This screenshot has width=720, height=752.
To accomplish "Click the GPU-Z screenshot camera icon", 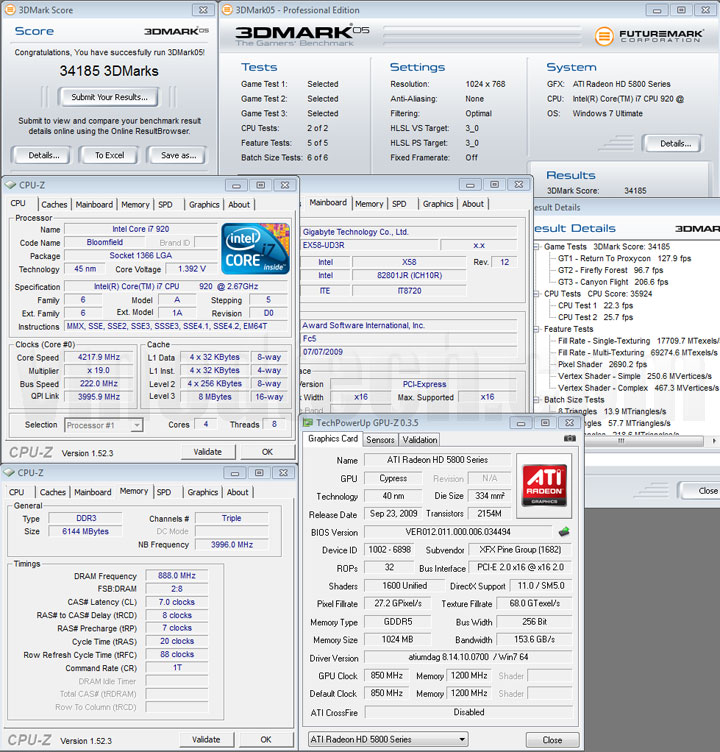I will (569, 438).
